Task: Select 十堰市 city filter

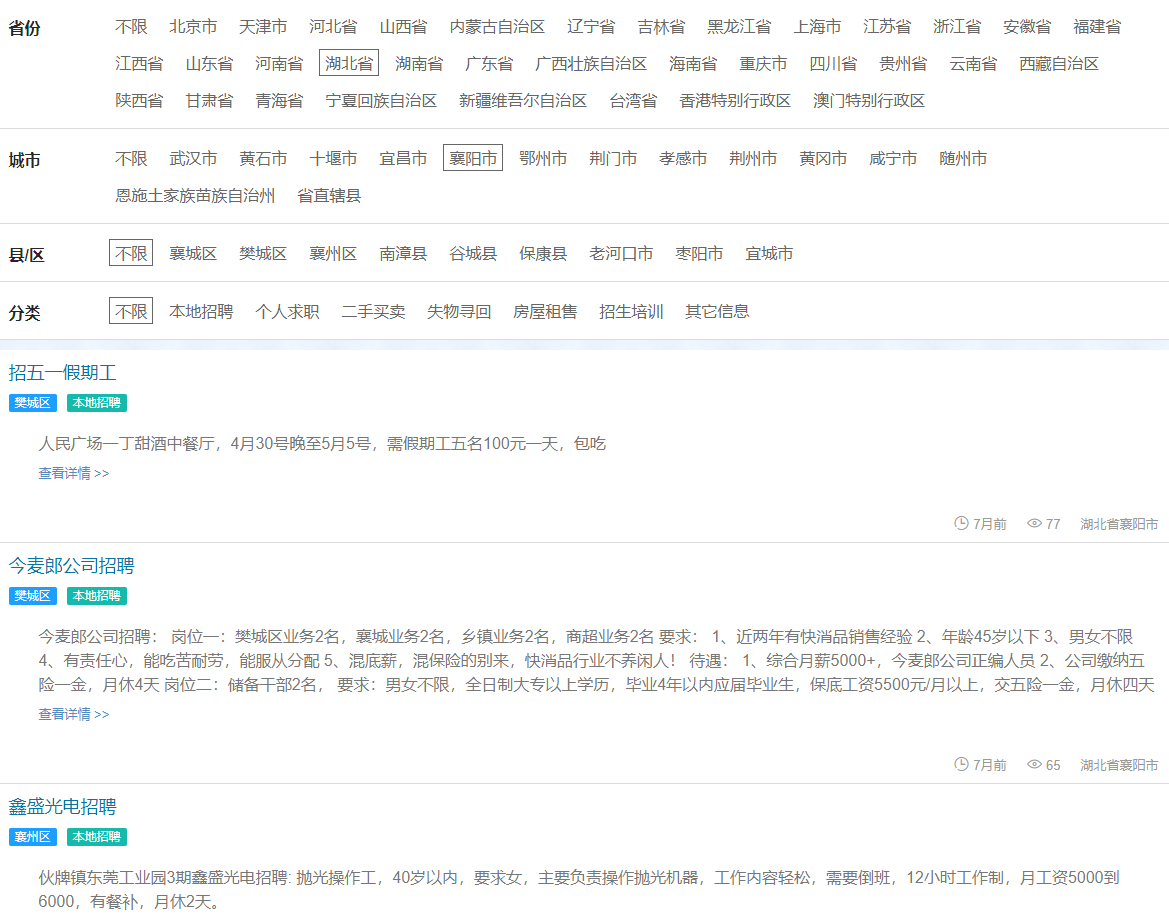Action: (x=333, y=159)
